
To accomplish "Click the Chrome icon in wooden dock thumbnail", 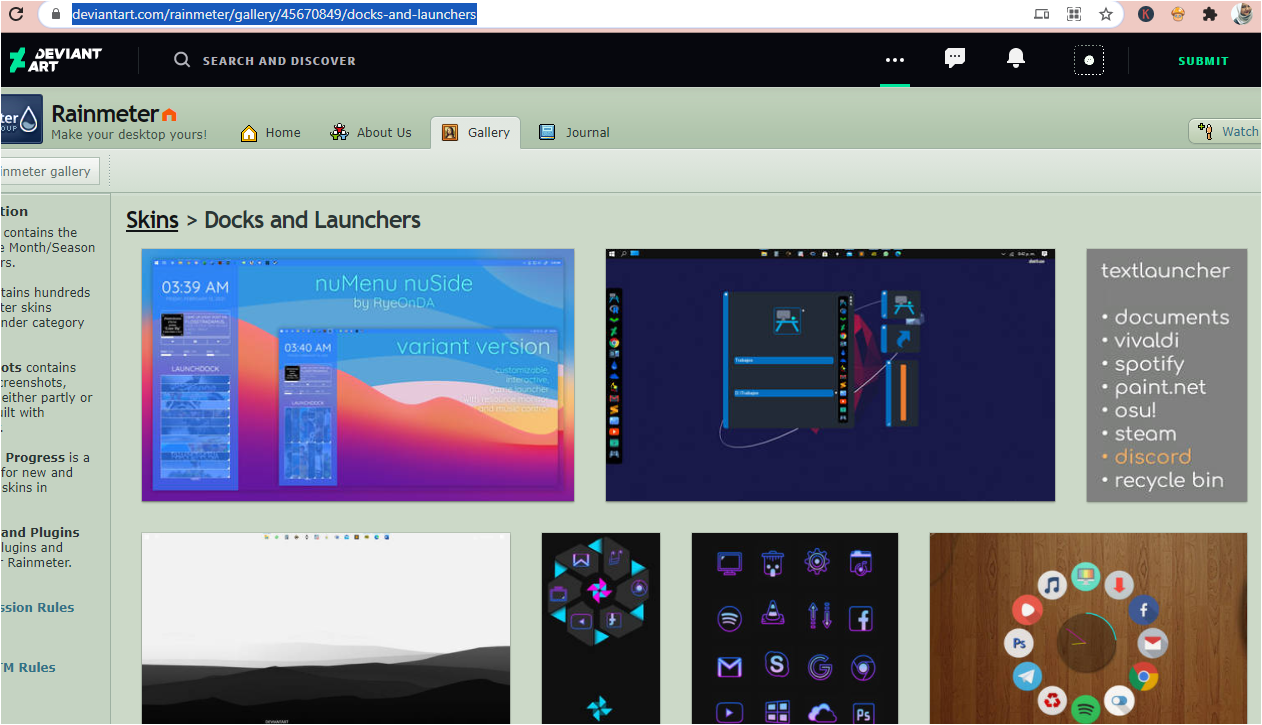I will (x=1144, y=677).
